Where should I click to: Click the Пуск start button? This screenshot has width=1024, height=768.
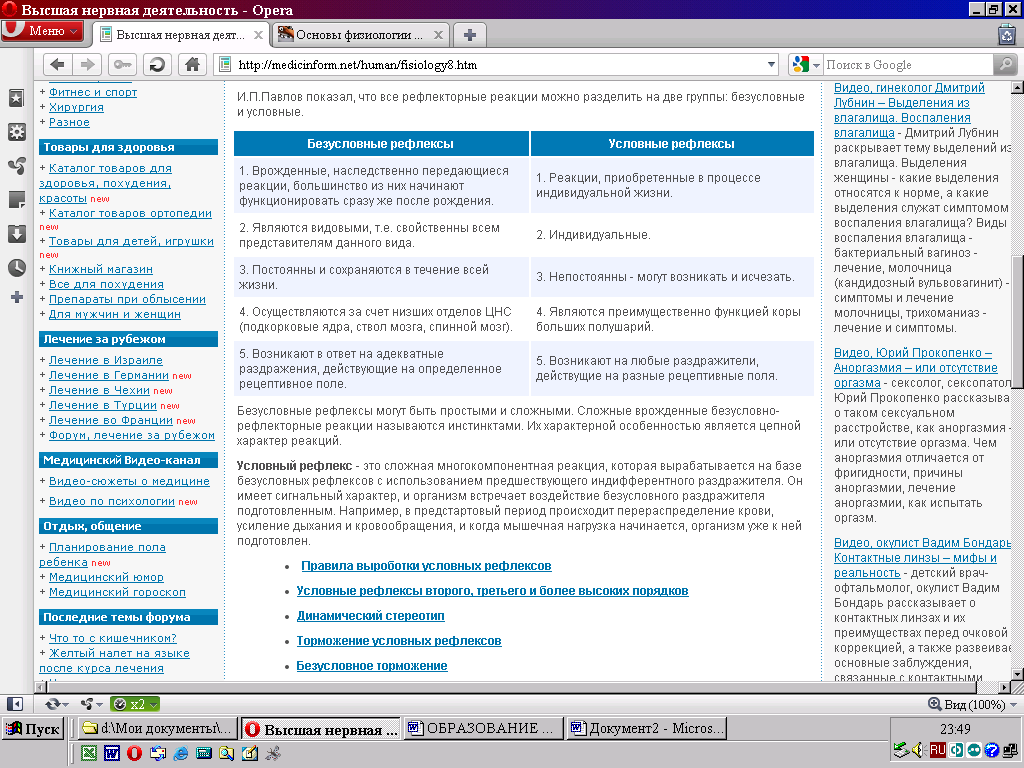[33, 728]
